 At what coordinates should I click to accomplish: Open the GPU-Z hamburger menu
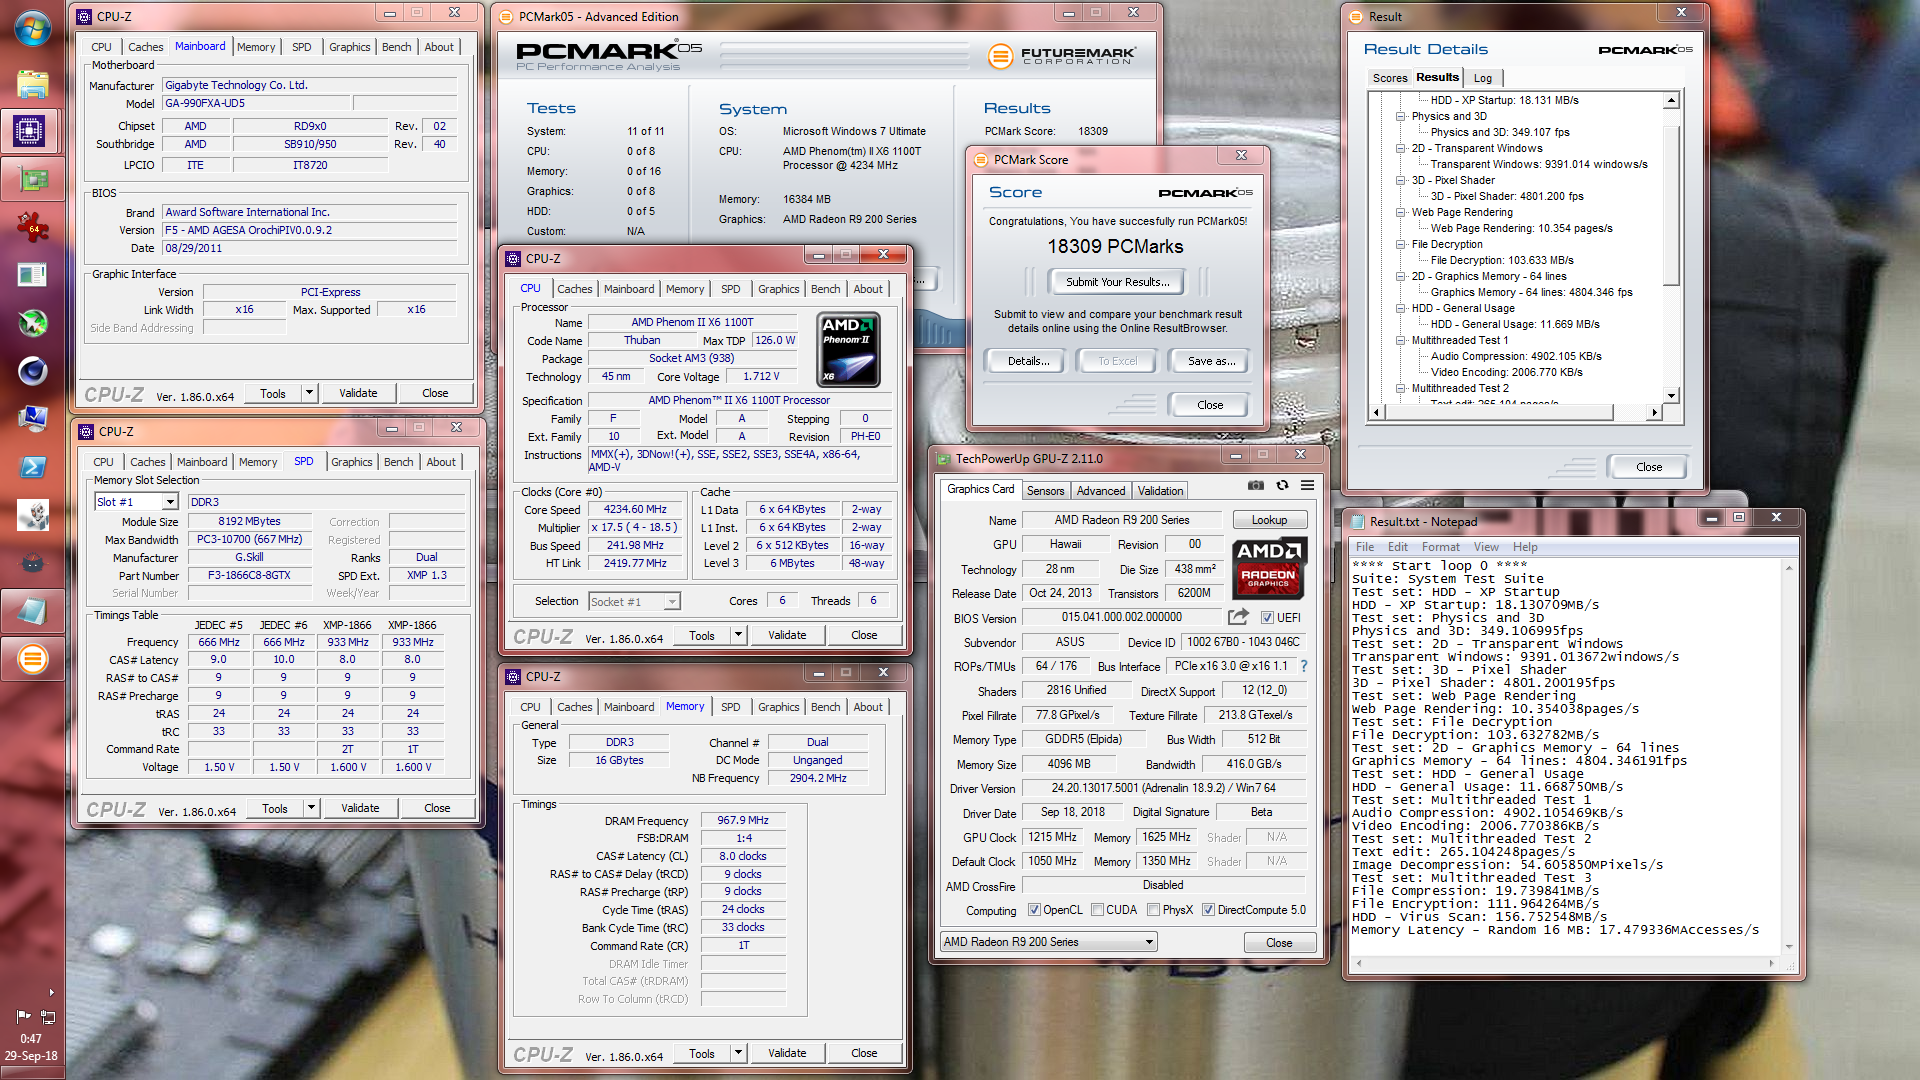tap(1307, 485)
